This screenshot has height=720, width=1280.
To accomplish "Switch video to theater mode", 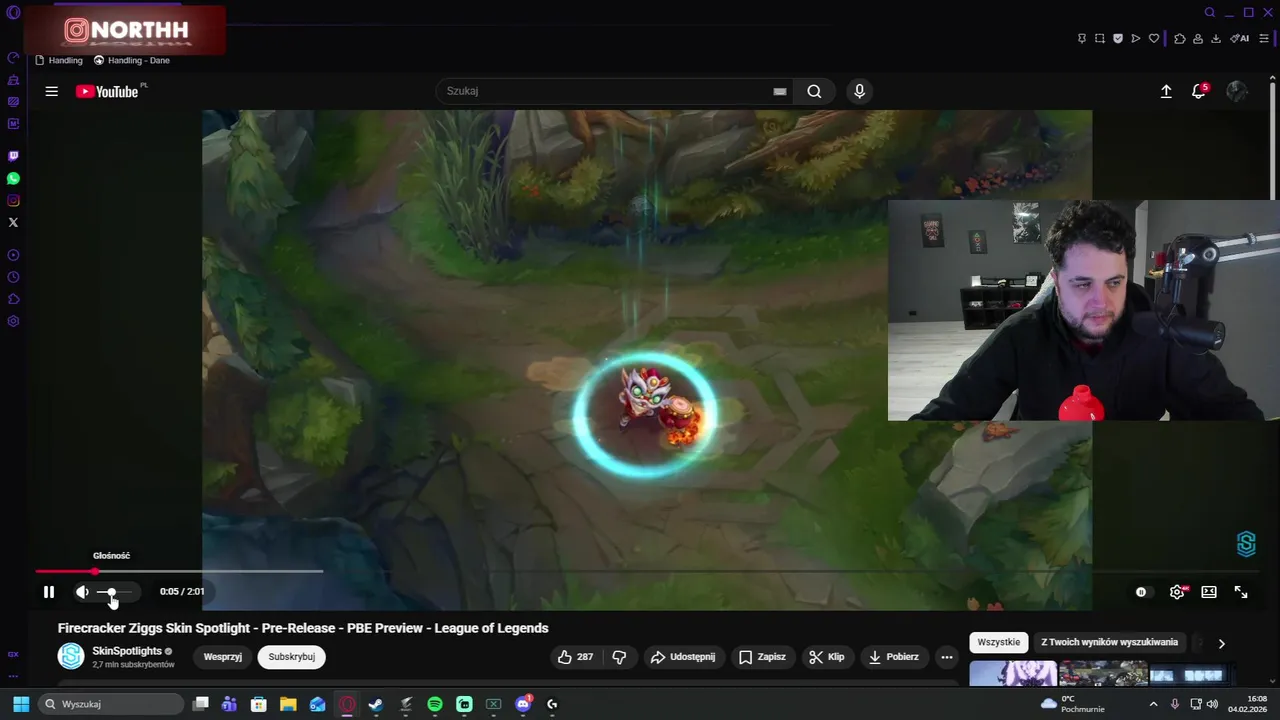I will coord(1209,592).
